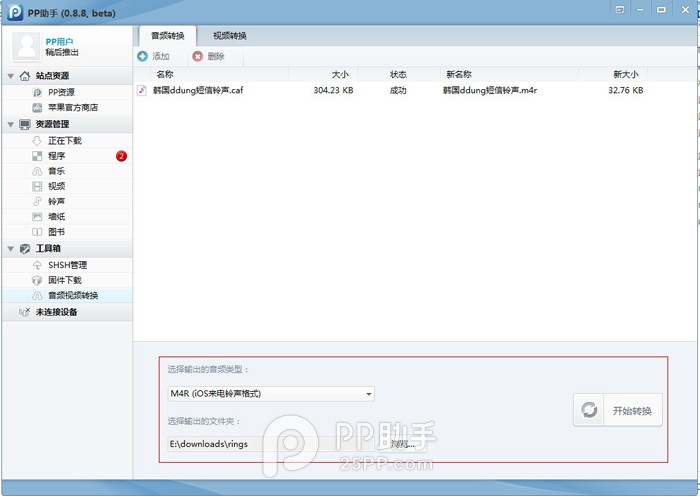Screen dimensions: 700x496
Task: Switch to the 音频转换 tab
Action: pyautogui.click(x=167, y=36)
